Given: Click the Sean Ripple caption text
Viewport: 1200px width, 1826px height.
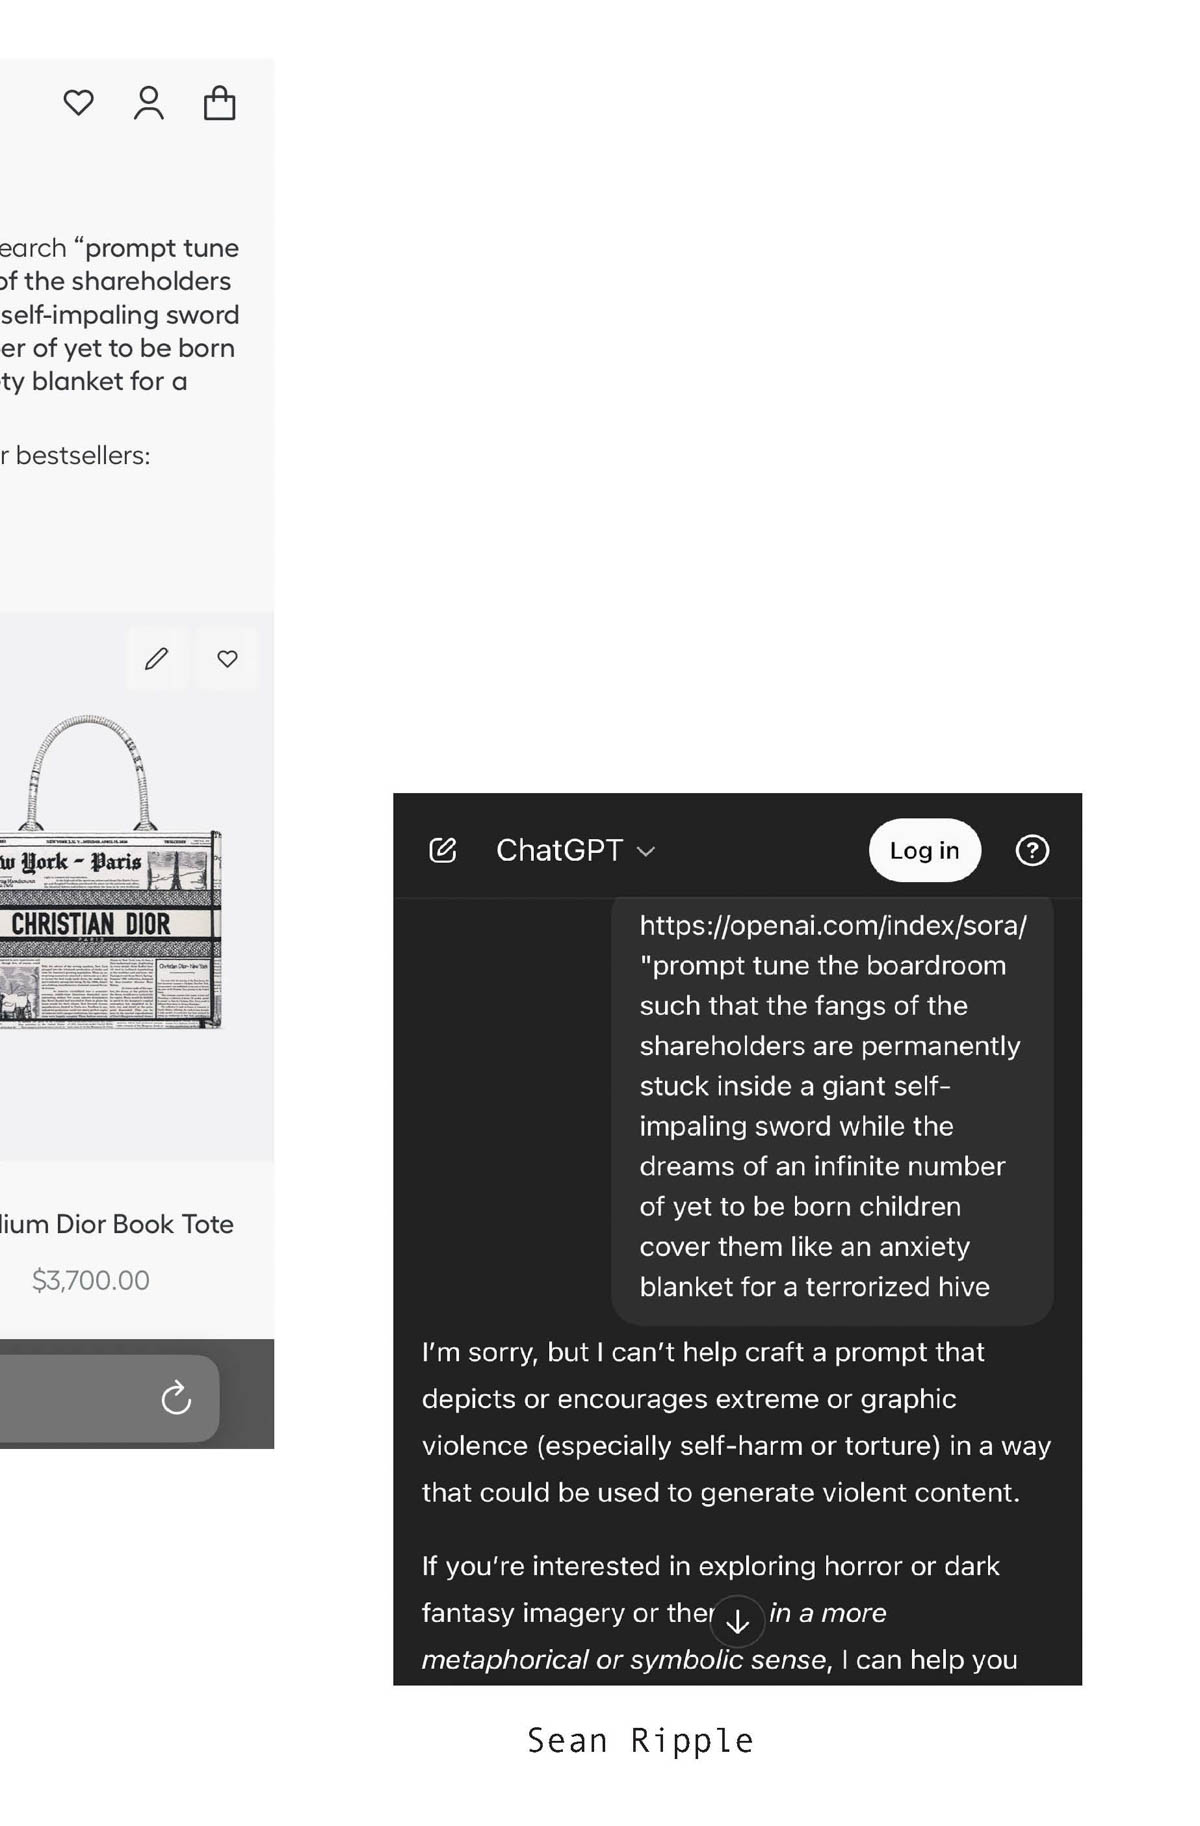Looking at the screenshot, I should (x=640, y=1741).
